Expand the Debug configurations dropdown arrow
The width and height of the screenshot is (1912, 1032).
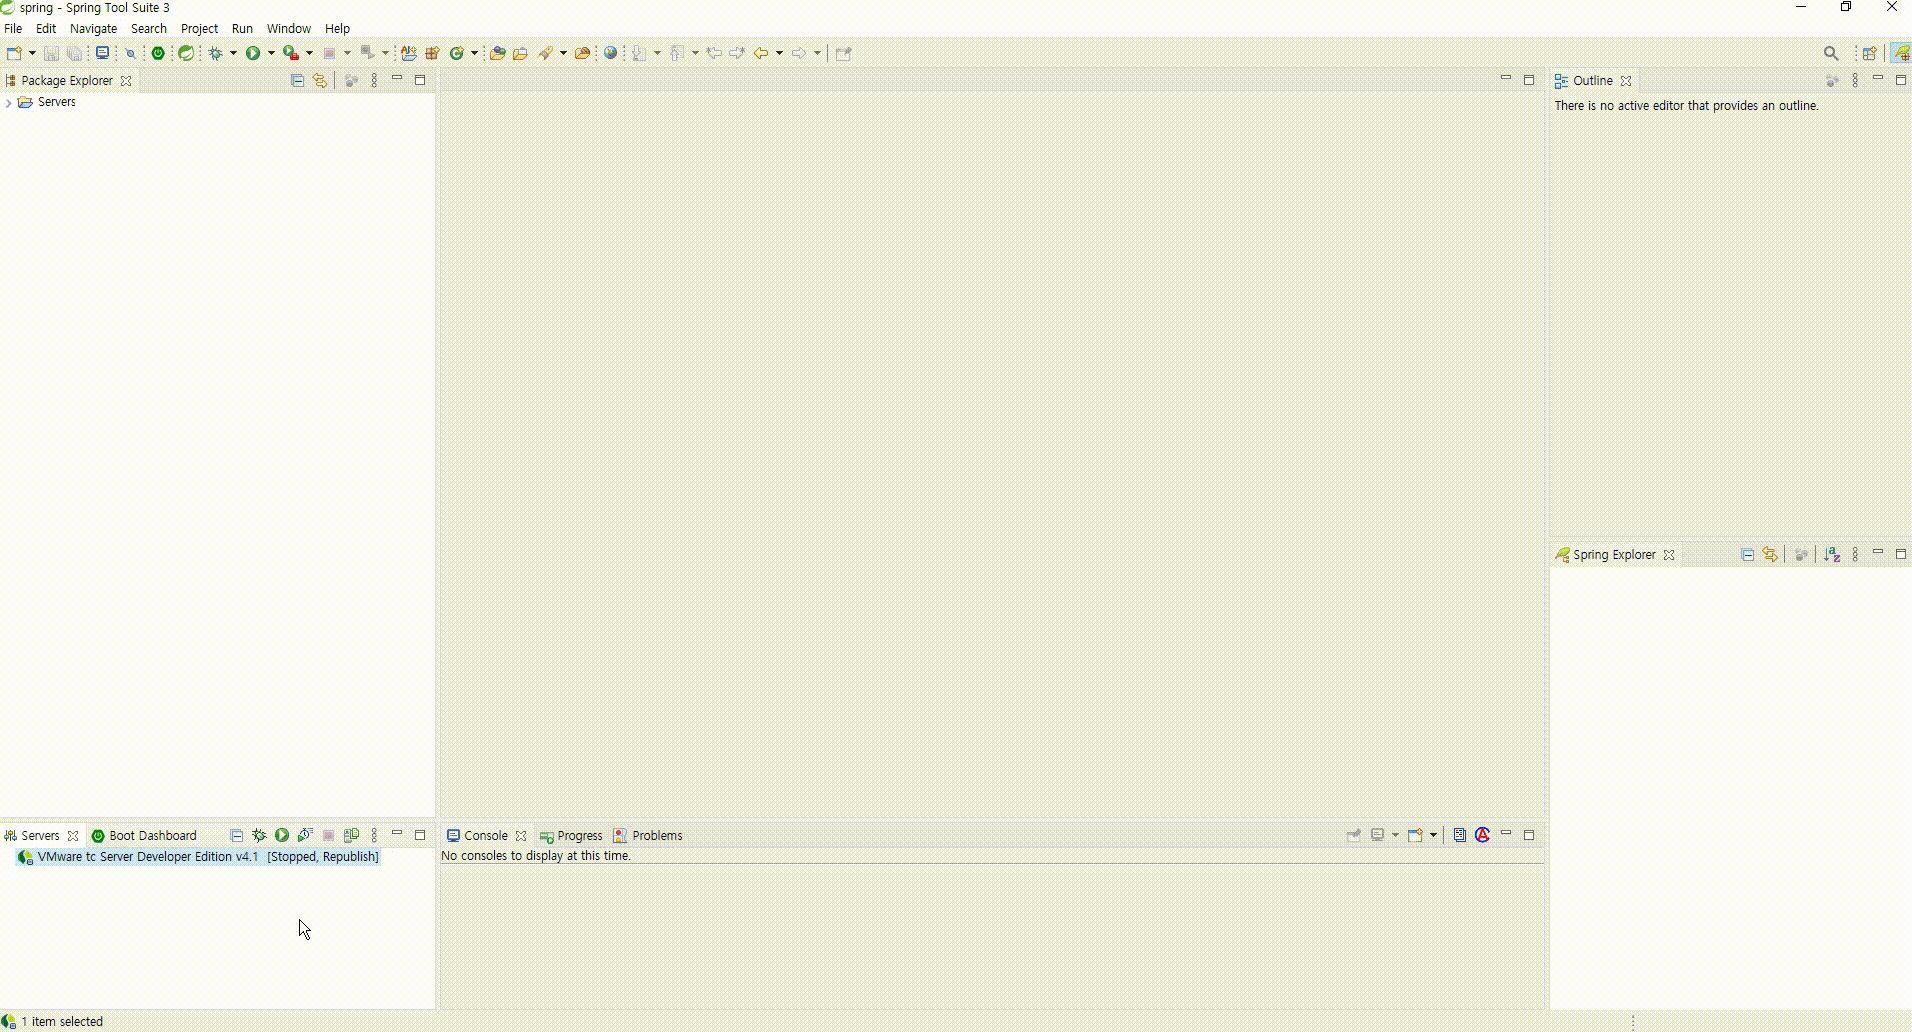coord(233,53)
